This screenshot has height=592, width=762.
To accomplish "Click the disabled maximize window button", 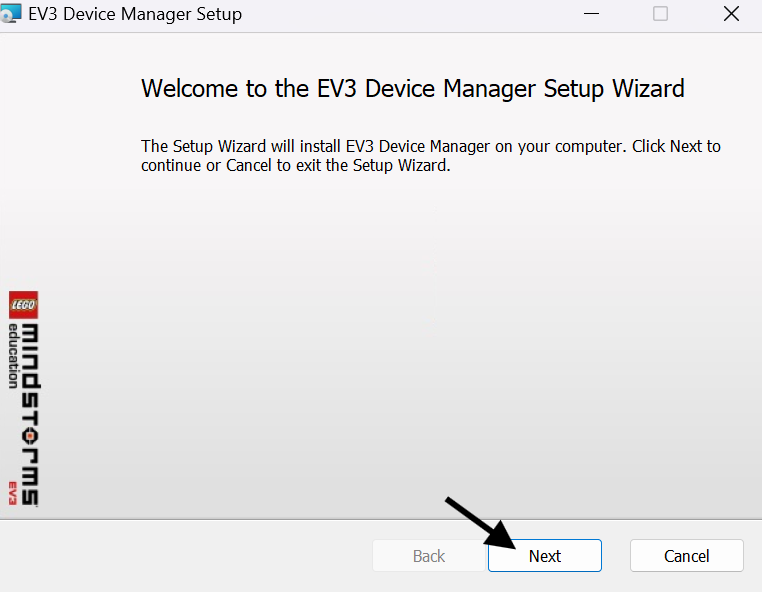I will [x=660, y=14].
